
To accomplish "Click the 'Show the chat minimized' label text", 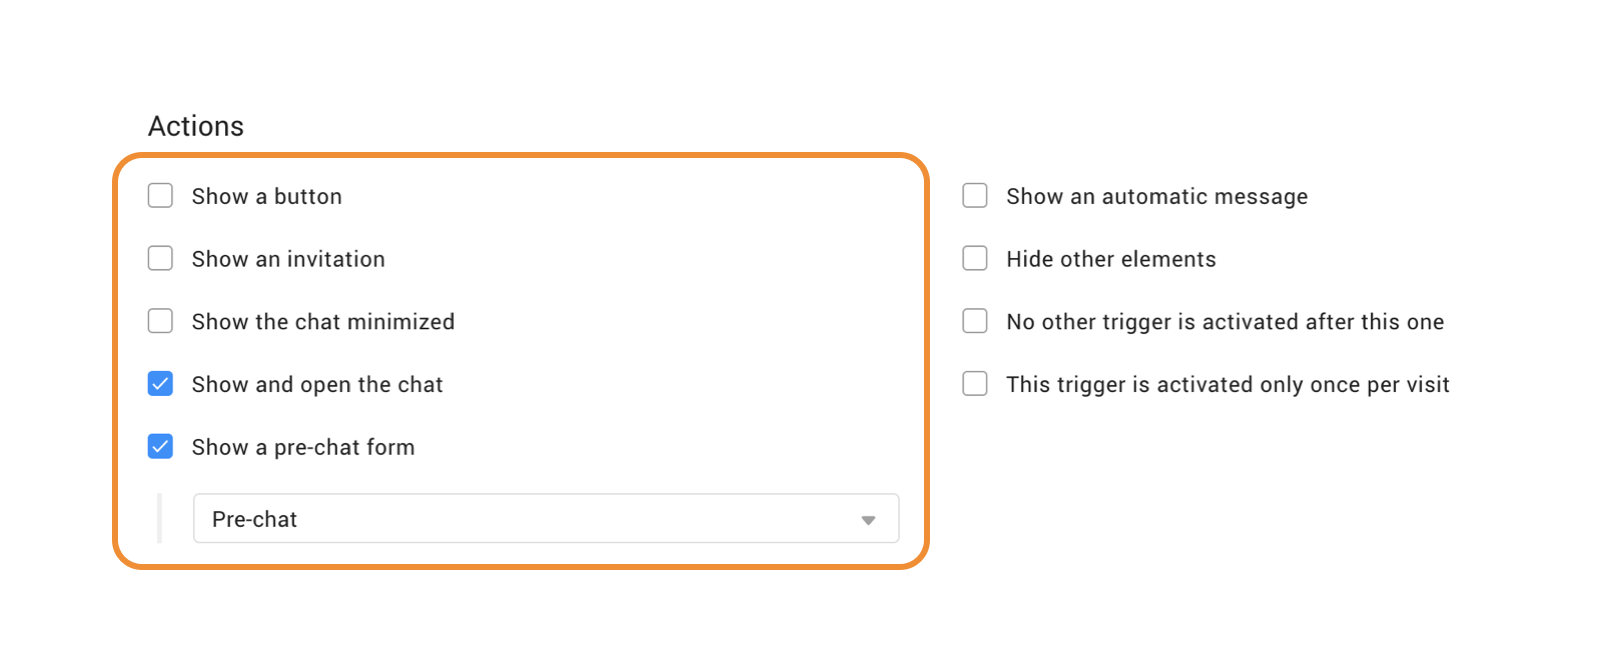I will pyautogui.click(x=323, y=322).
